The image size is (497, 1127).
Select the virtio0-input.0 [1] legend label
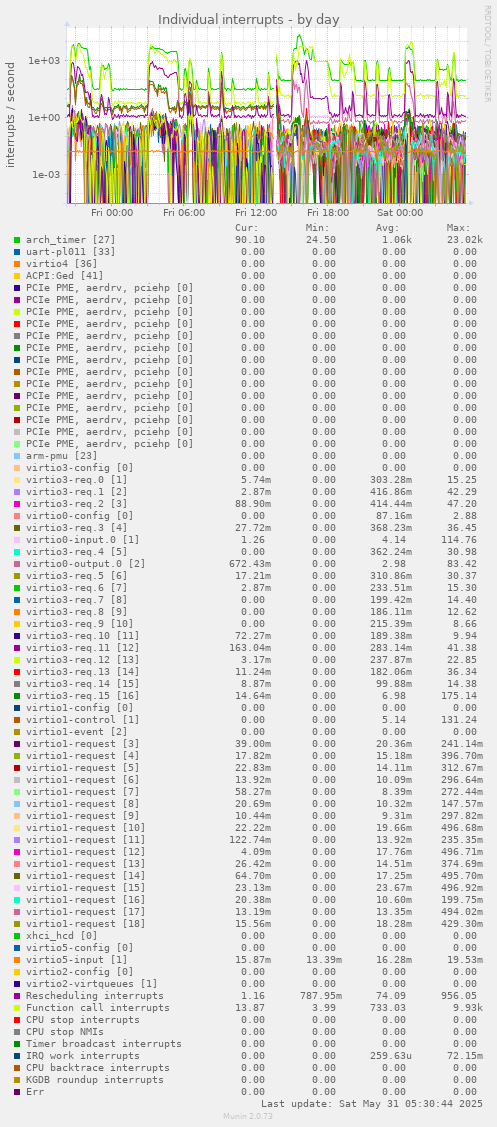76,540
